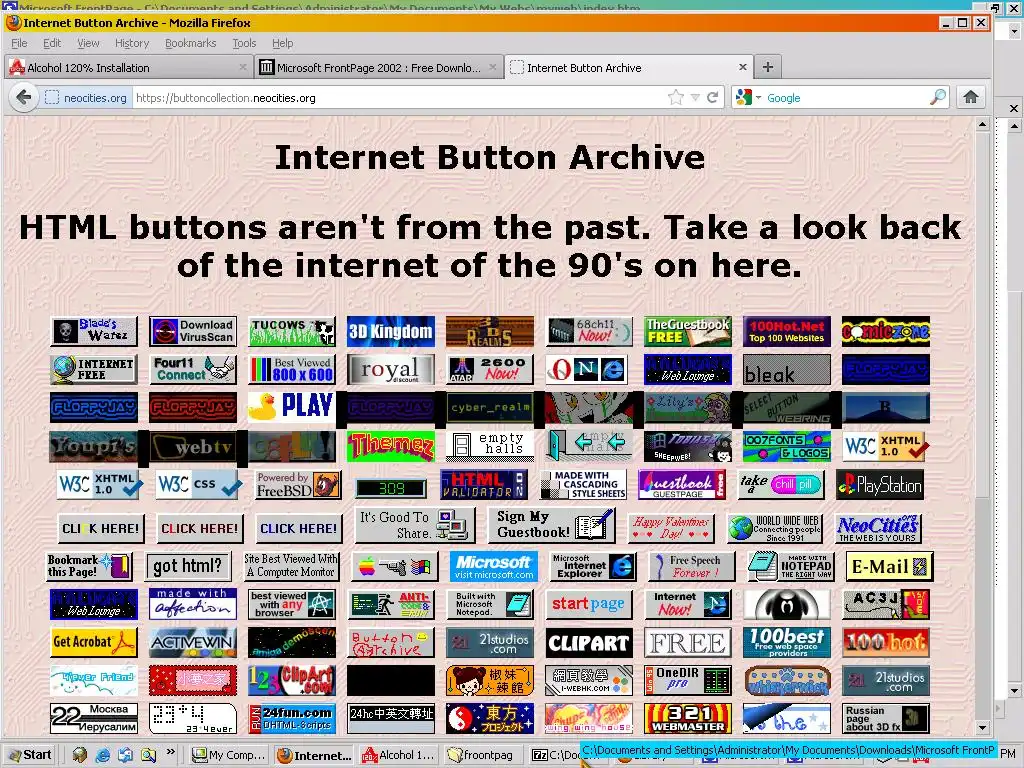
Task: Click Made with Cascading Style Sheets
Action: click(583, 485)
